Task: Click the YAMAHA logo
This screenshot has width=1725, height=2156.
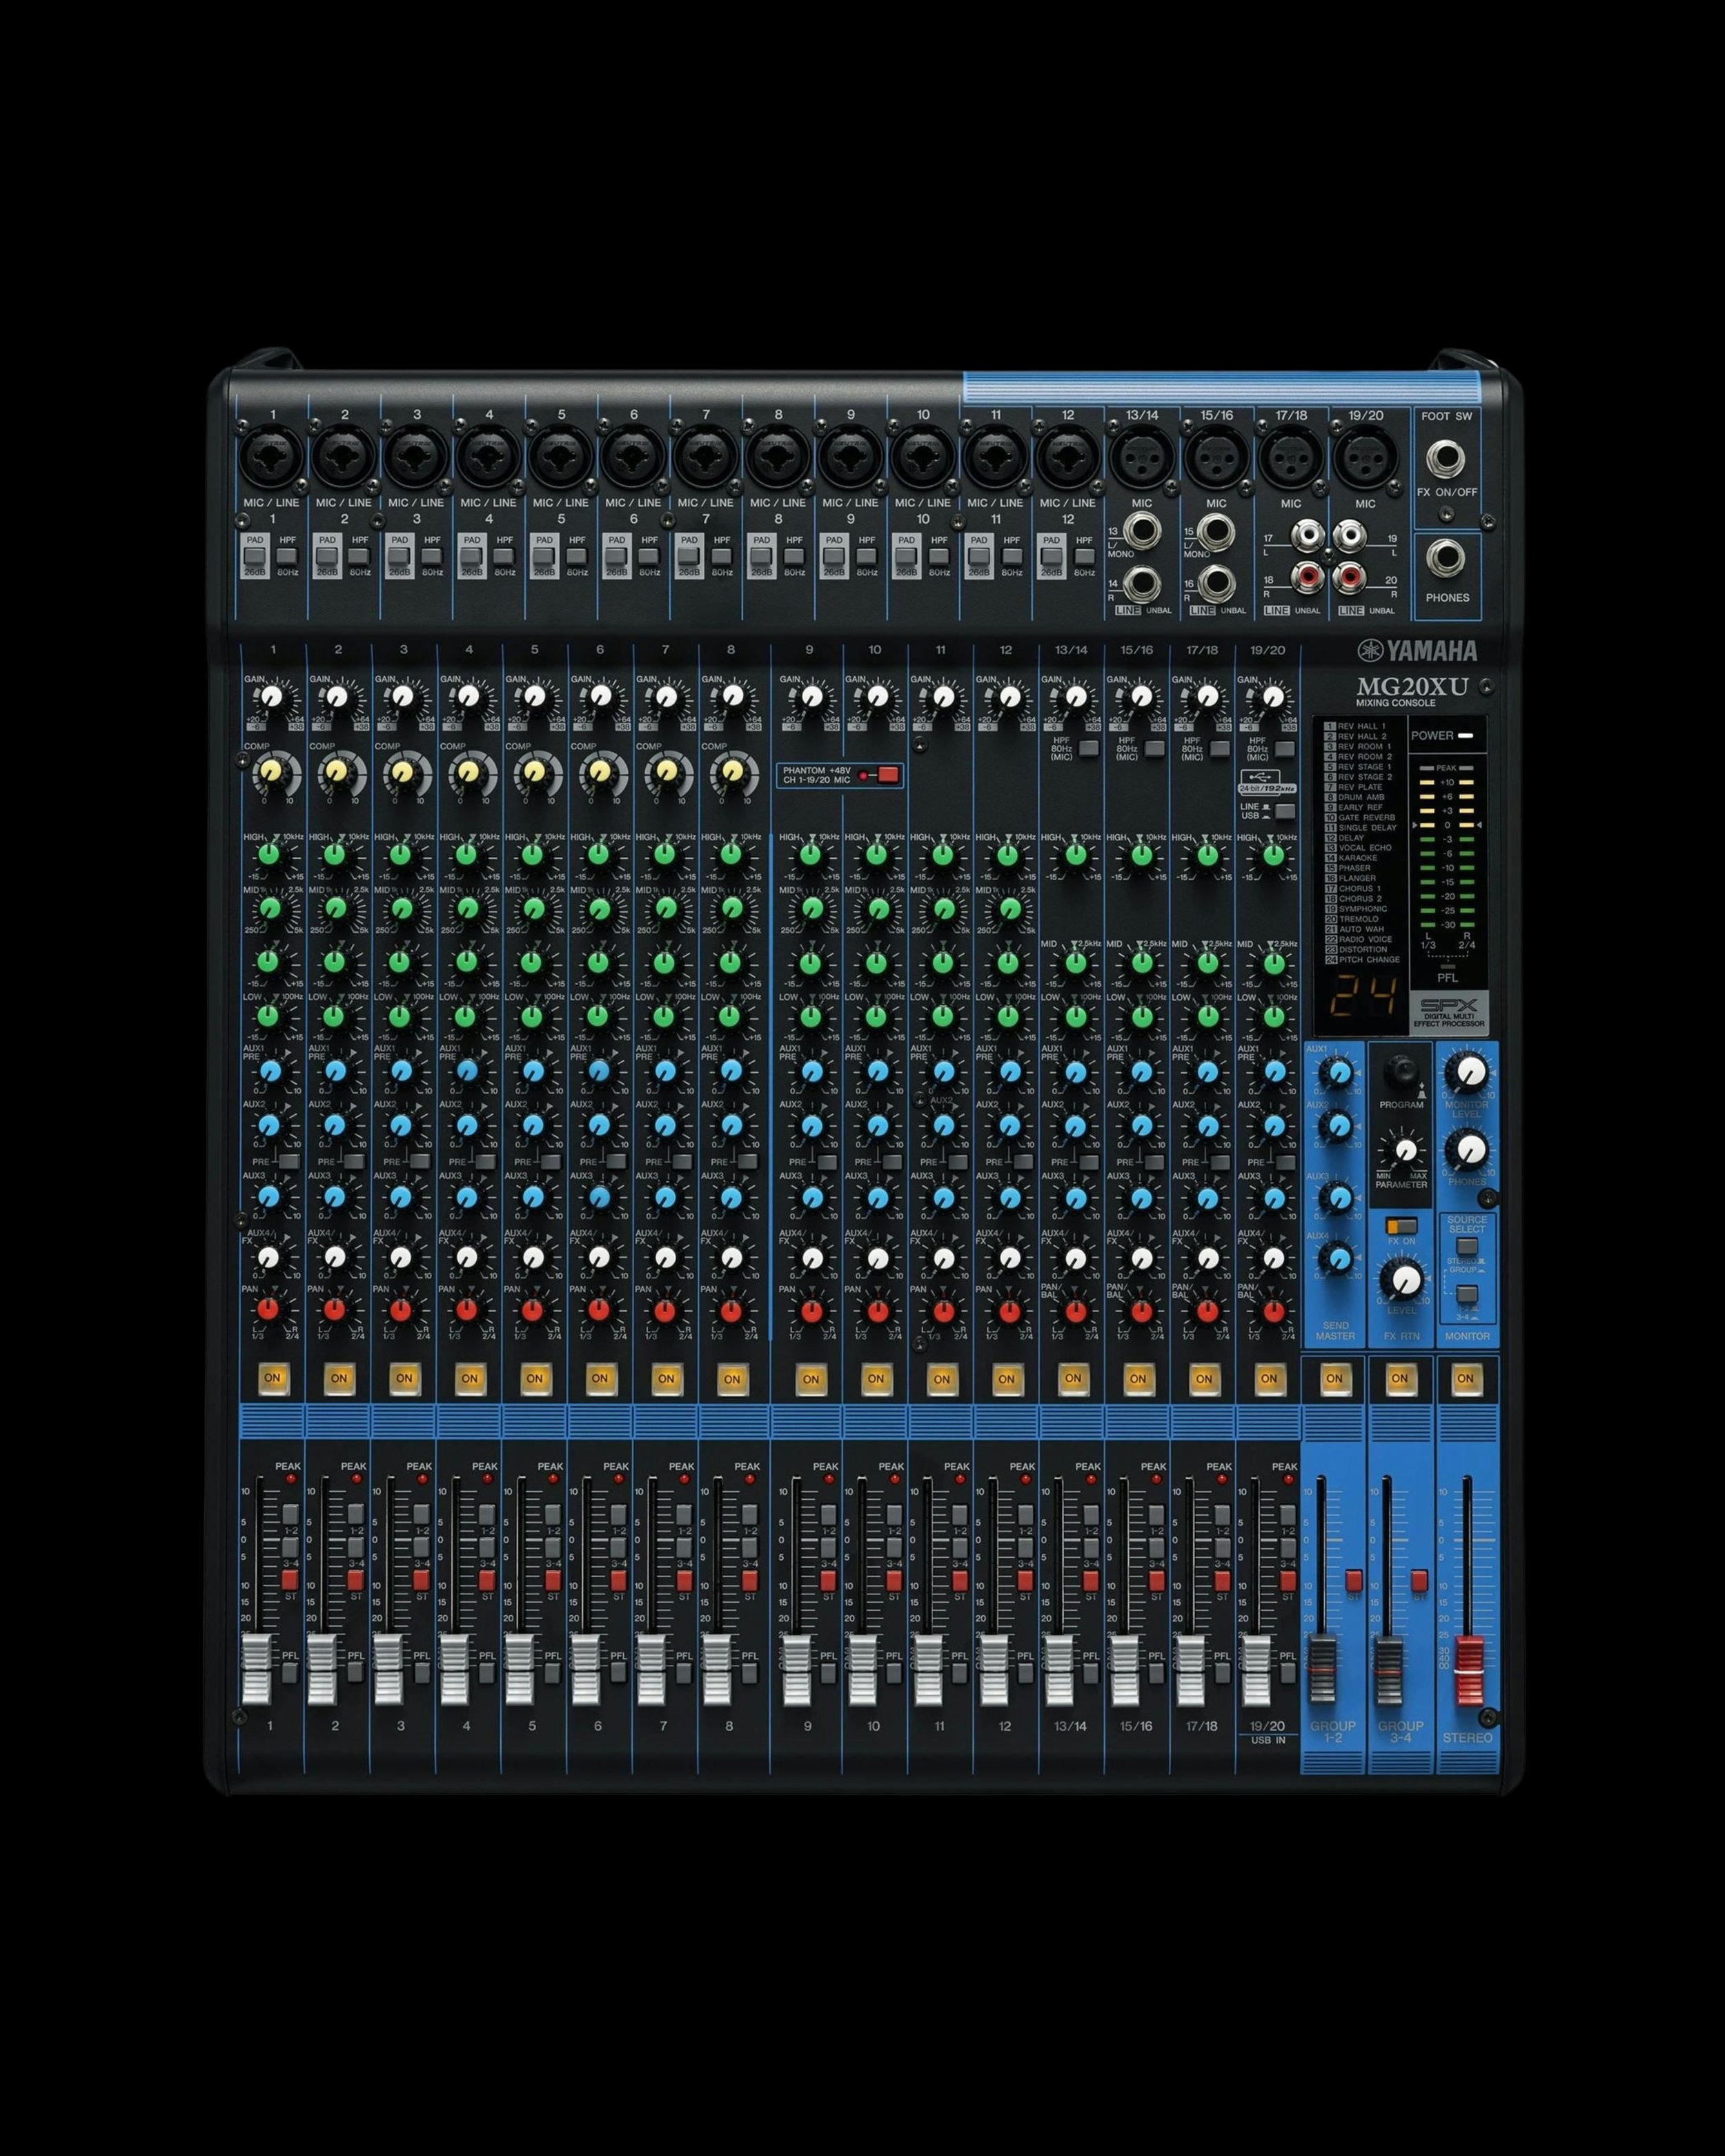Action: coord(1417,651)
